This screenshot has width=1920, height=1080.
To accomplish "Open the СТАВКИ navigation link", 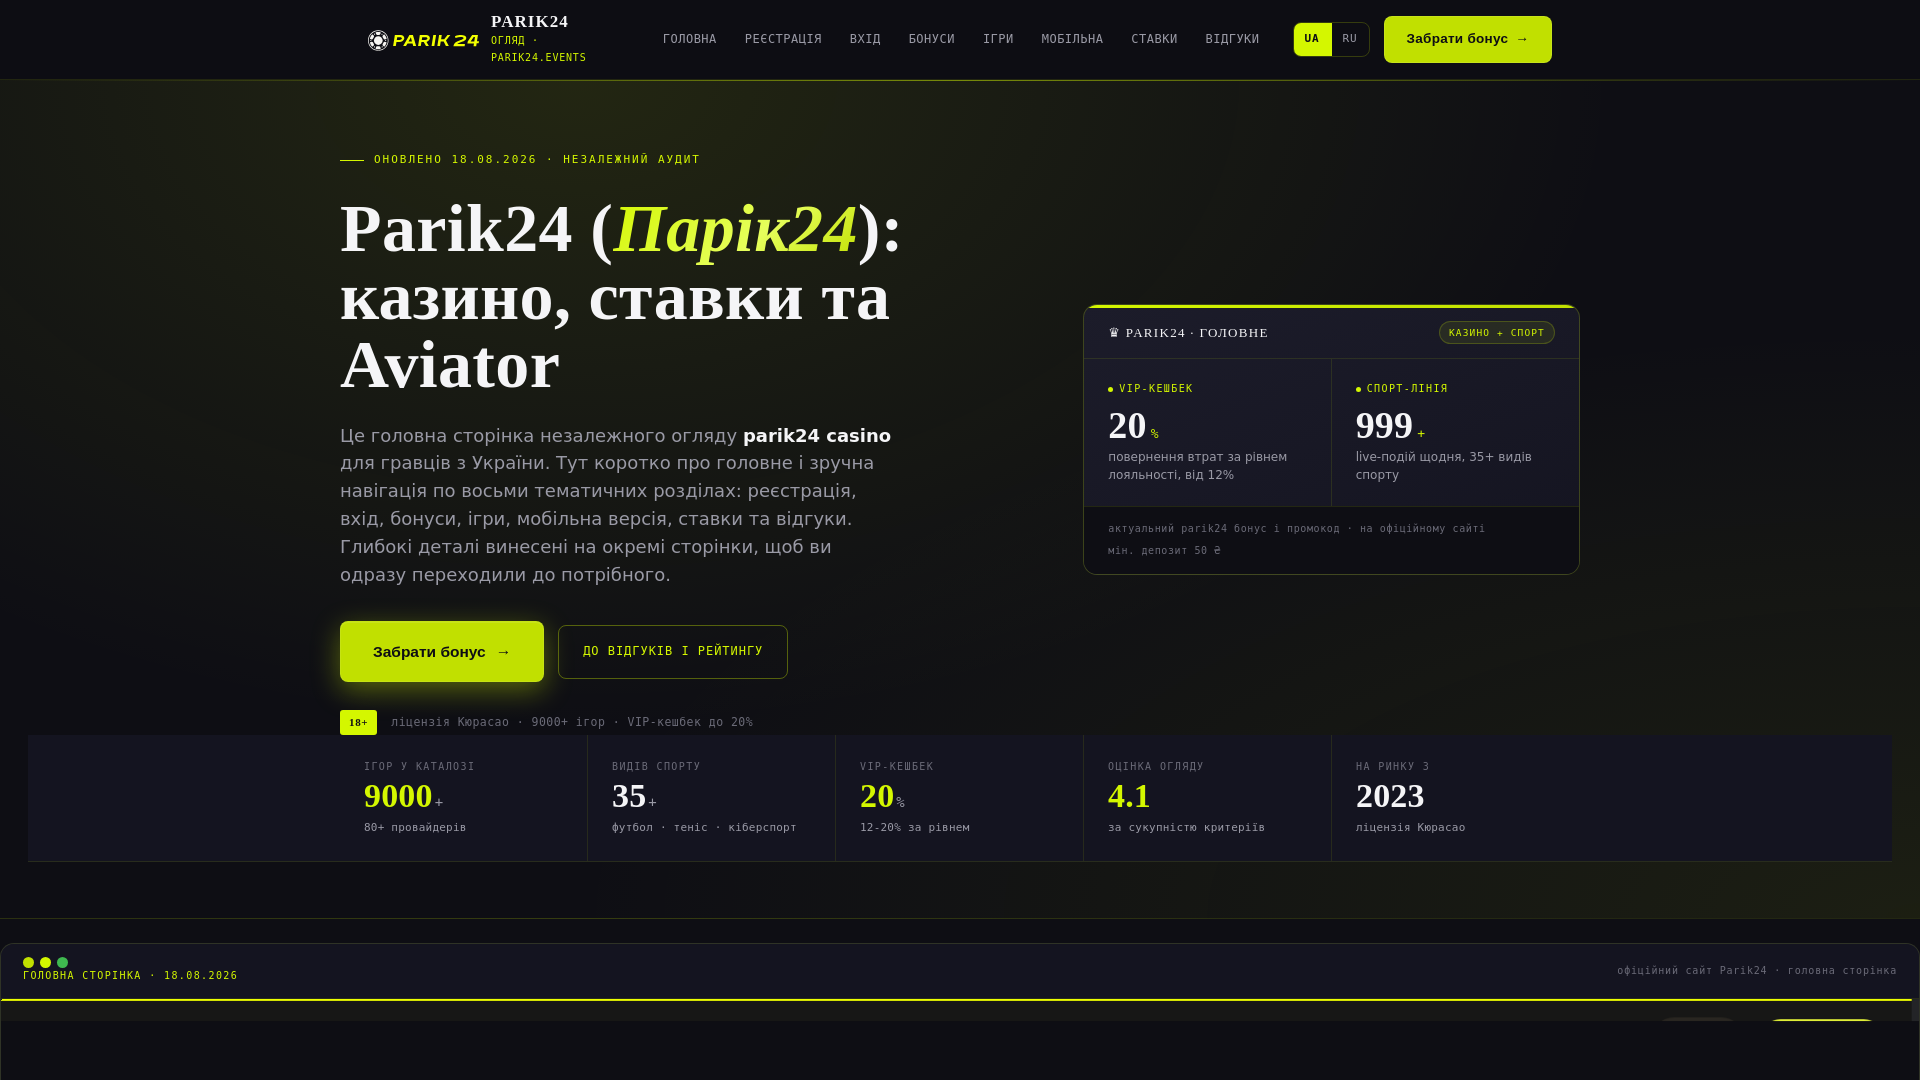I will 1154,39.
